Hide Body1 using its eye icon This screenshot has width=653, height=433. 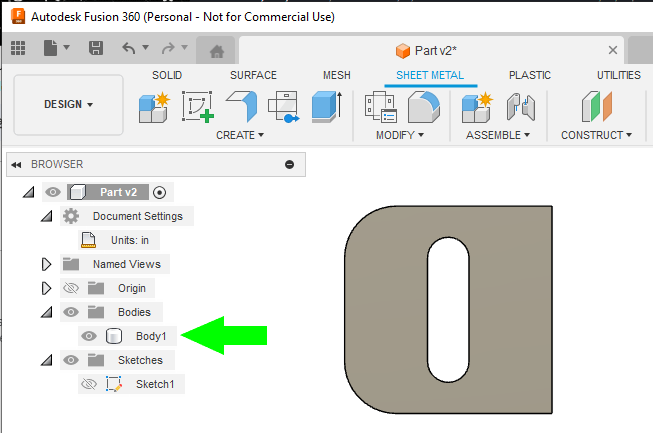tap(89, 336)
